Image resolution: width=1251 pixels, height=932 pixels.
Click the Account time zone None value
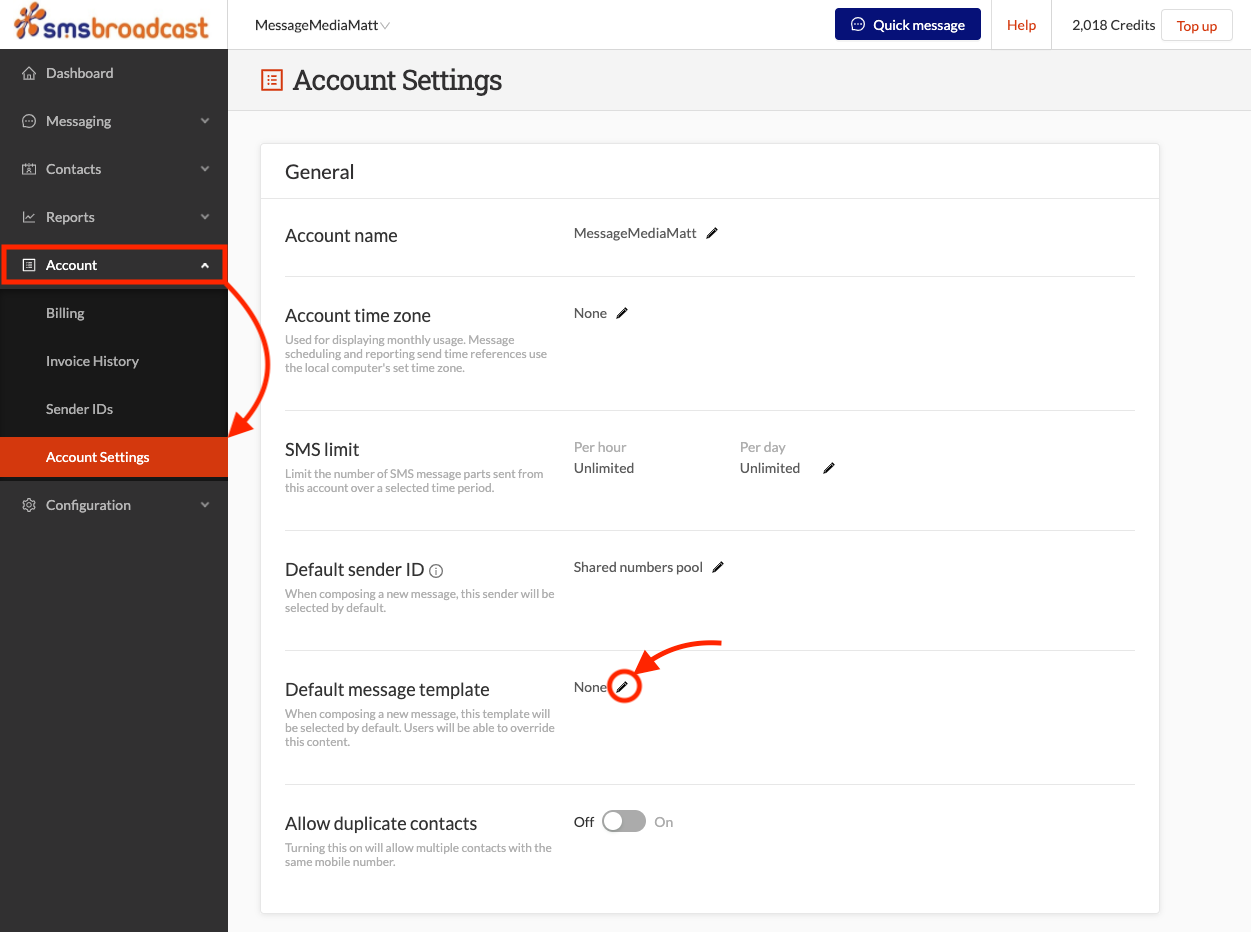click(x=590, y=313)
